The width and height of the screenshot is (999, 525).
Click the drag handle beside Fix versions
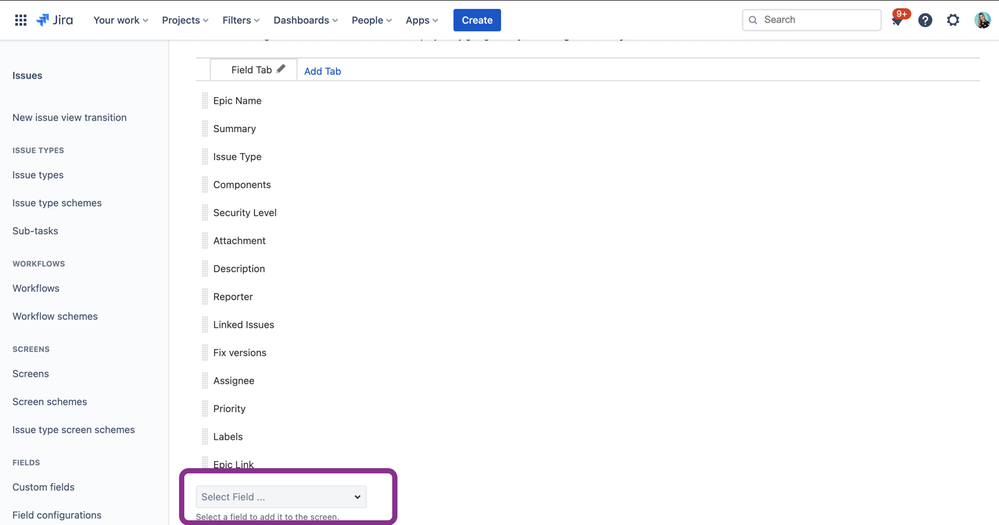click(x=205, y=352)
